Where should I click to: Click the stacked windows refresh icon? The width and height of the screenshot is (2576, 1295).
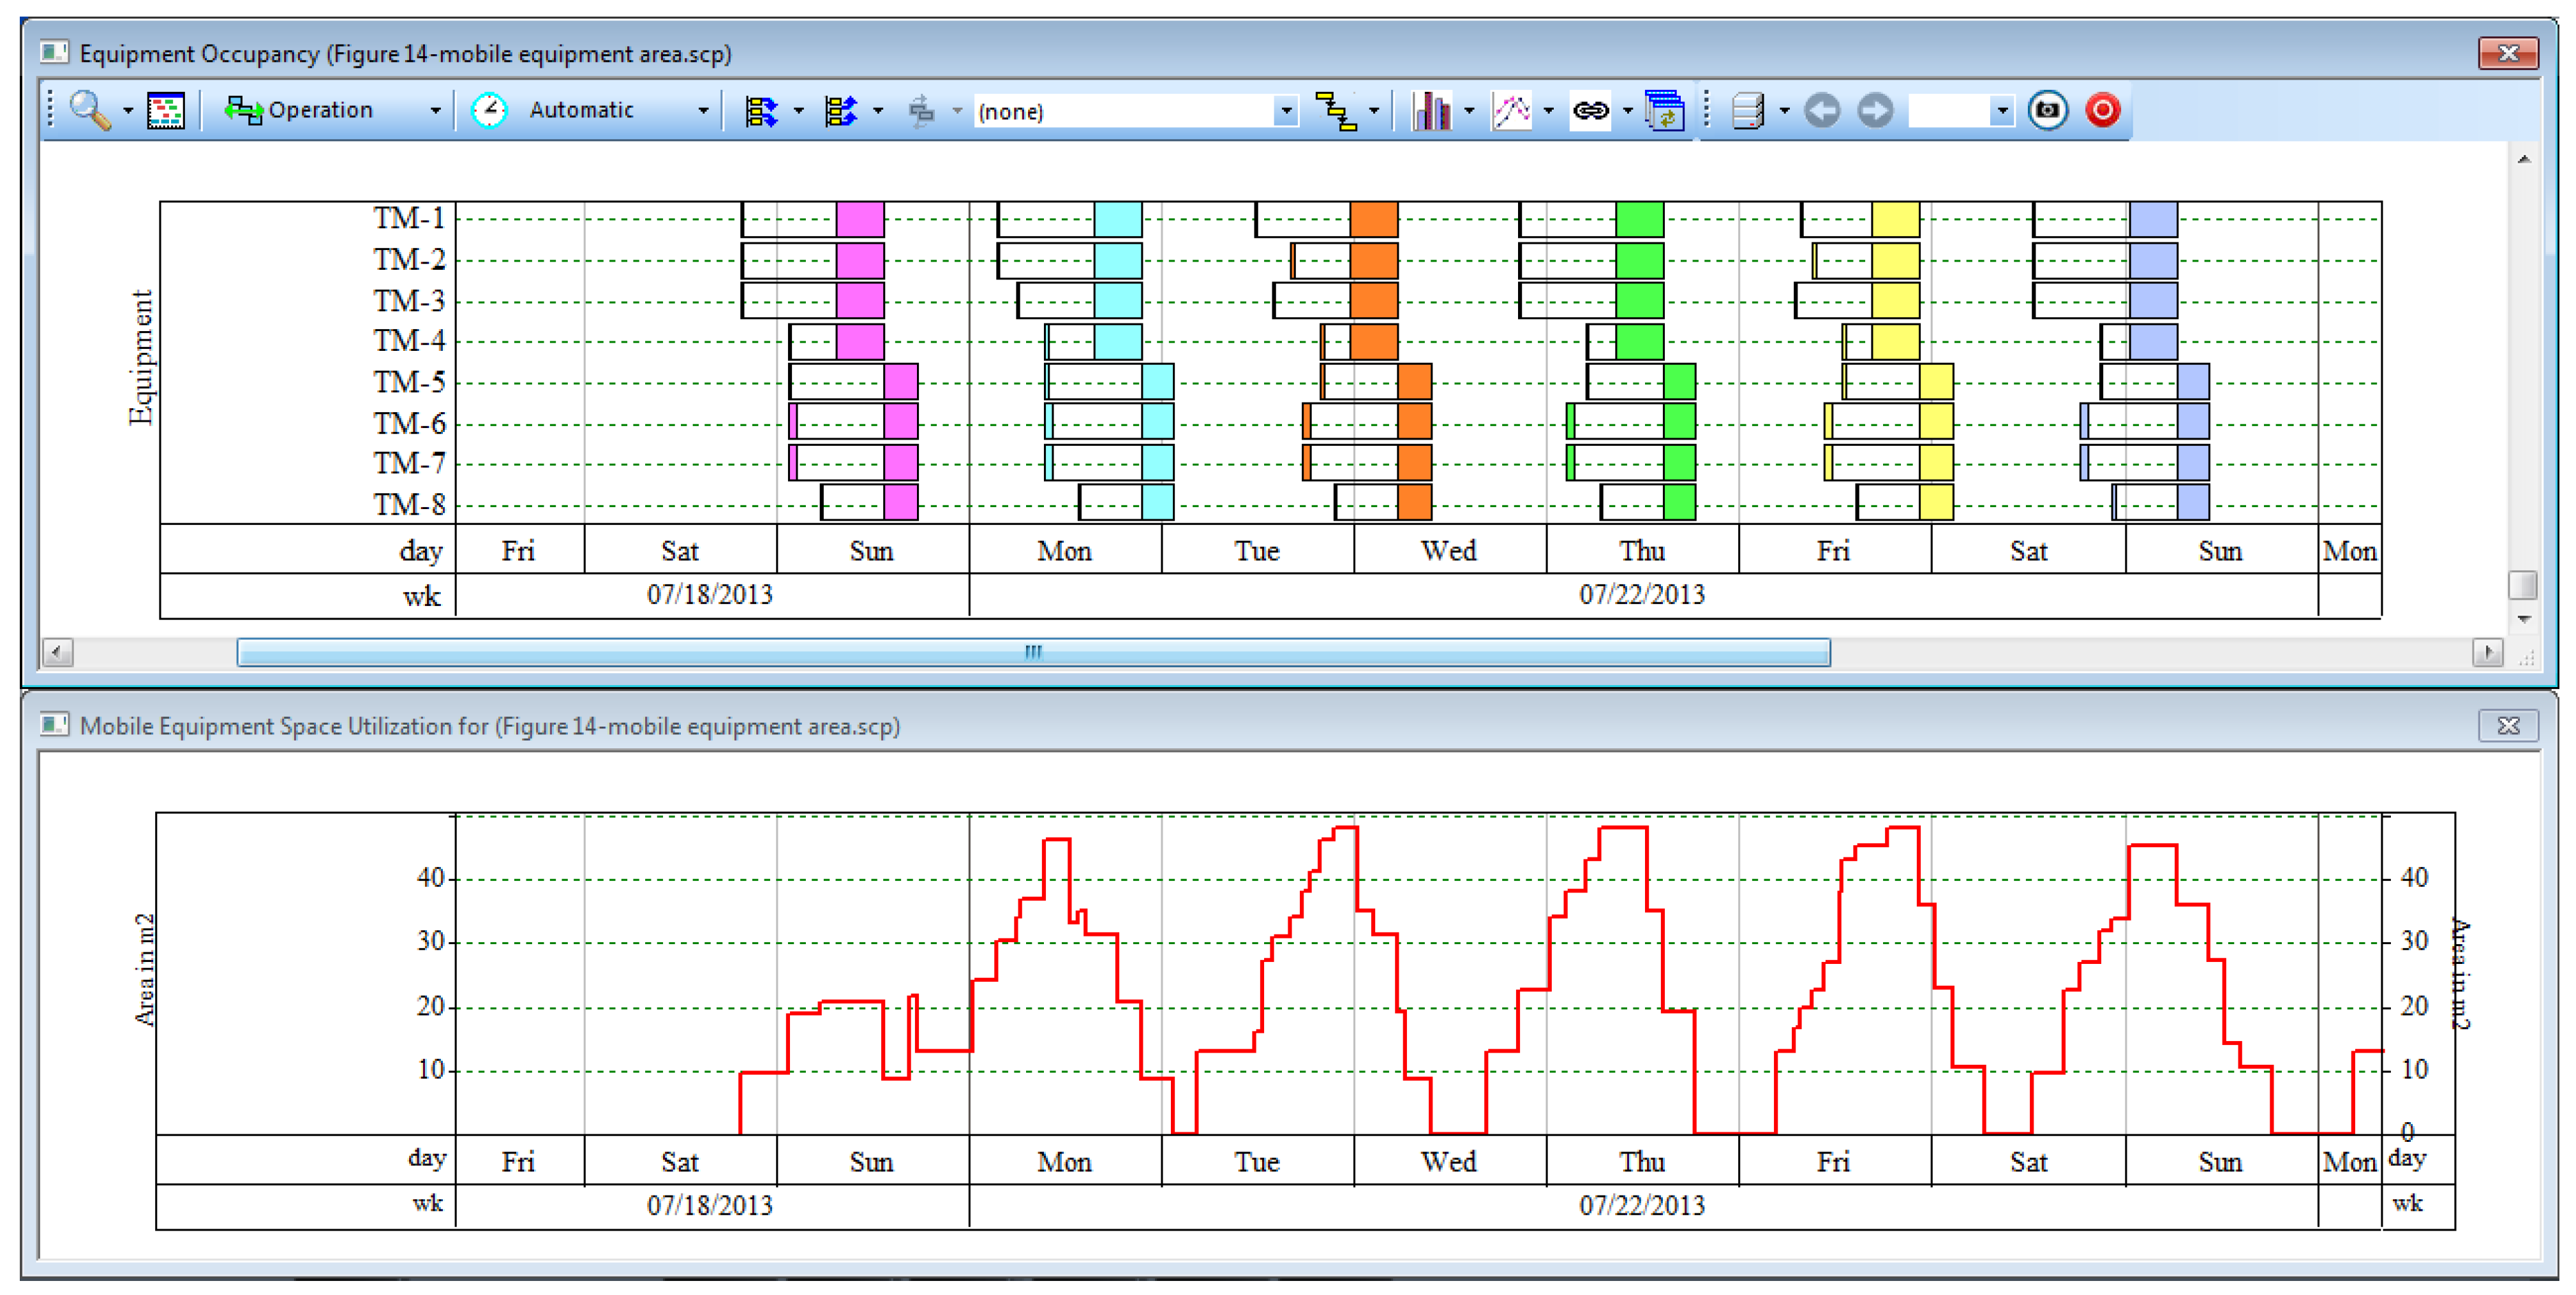click(x=1665, y=110)
